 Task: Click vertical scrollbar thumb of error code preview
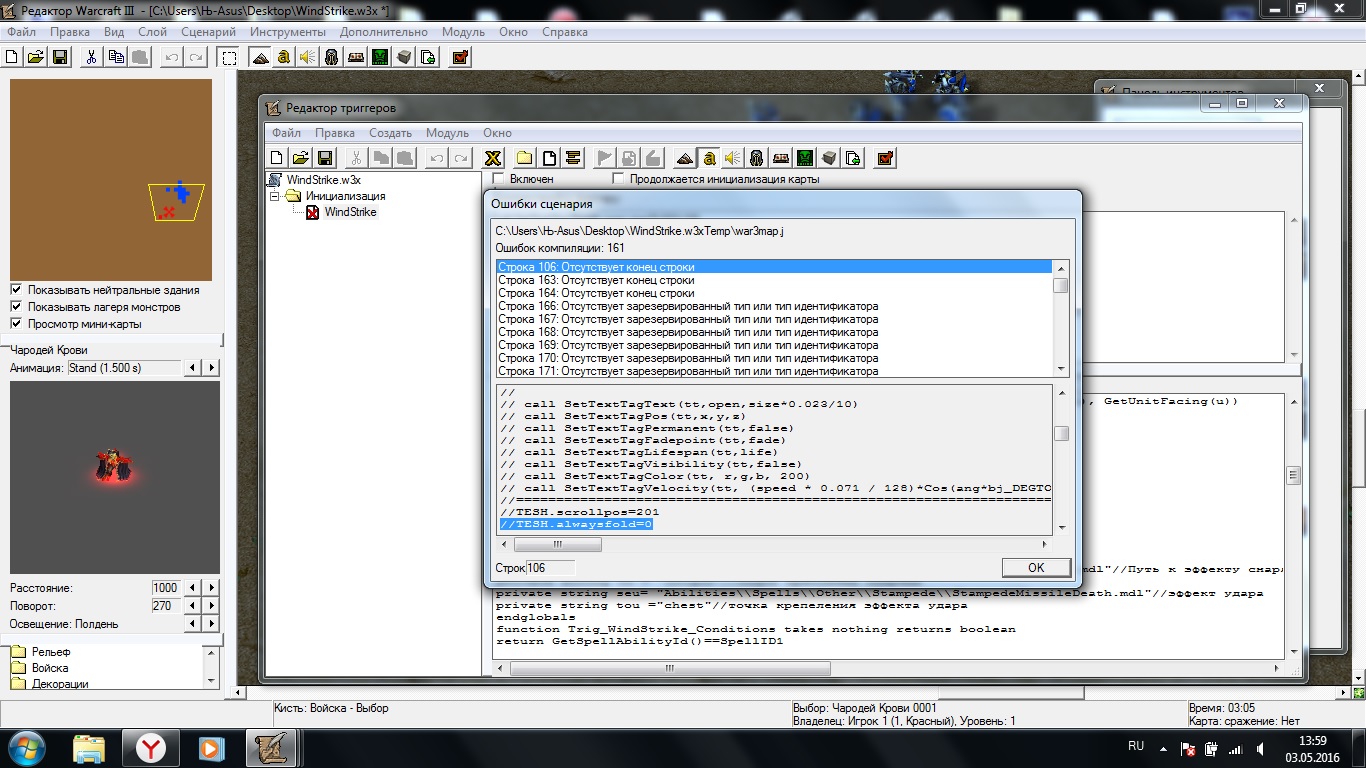pyautogui.click(x=1061, y=434)
